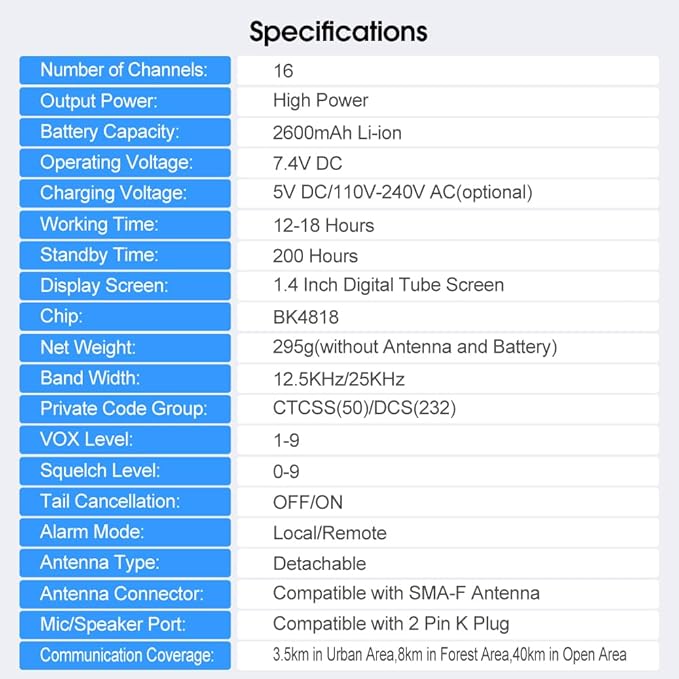This screenshot has width=679, height=679.
Task: Select the Communication Coverage label
Action: click(x=125, y=656)
